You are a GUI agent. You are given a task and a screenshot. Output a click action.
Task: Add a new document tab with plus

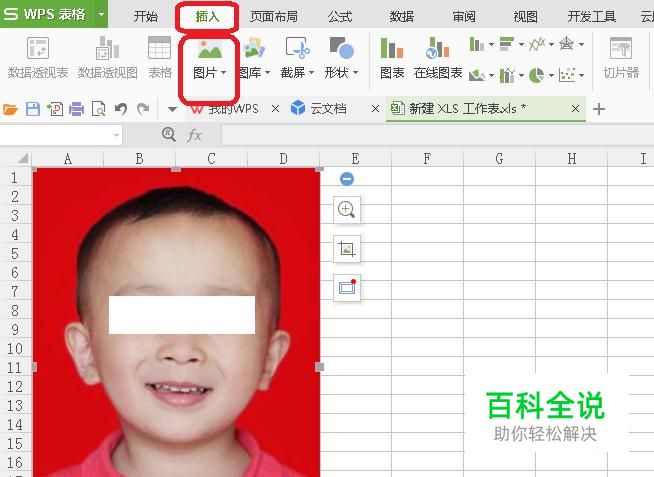(599, 109)
